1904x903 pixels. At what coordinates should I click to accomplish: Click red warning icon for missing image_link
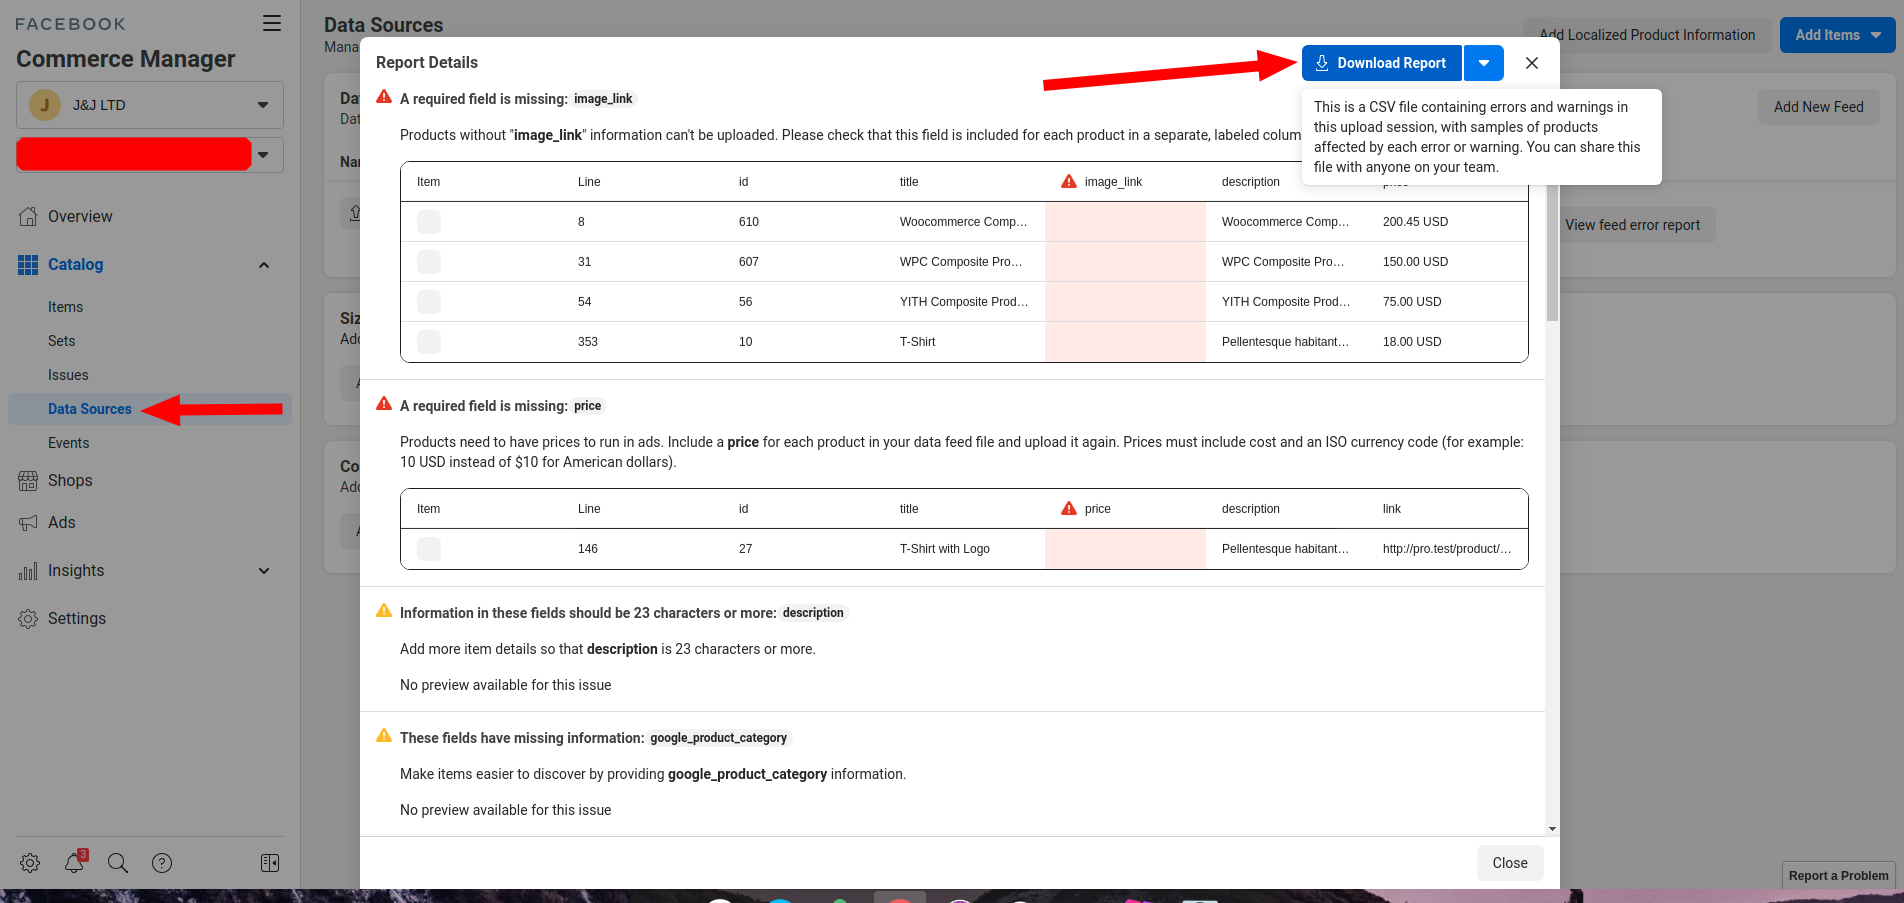384,97
